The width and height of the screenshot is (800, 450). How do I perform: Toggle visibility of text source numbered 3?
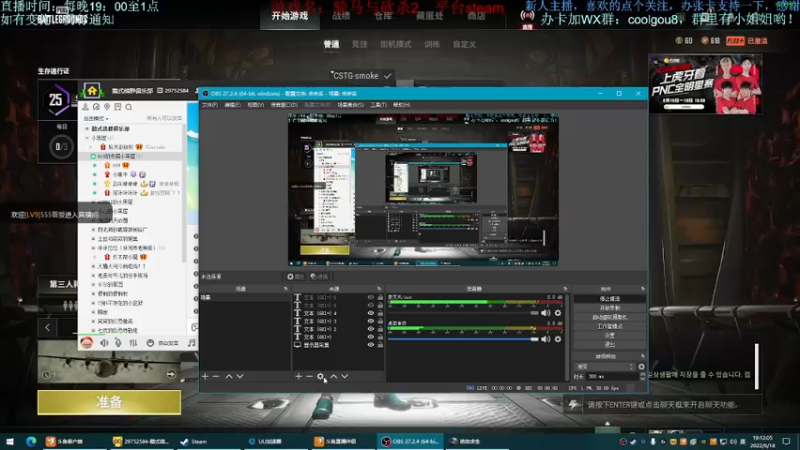(x=371, y=321)
